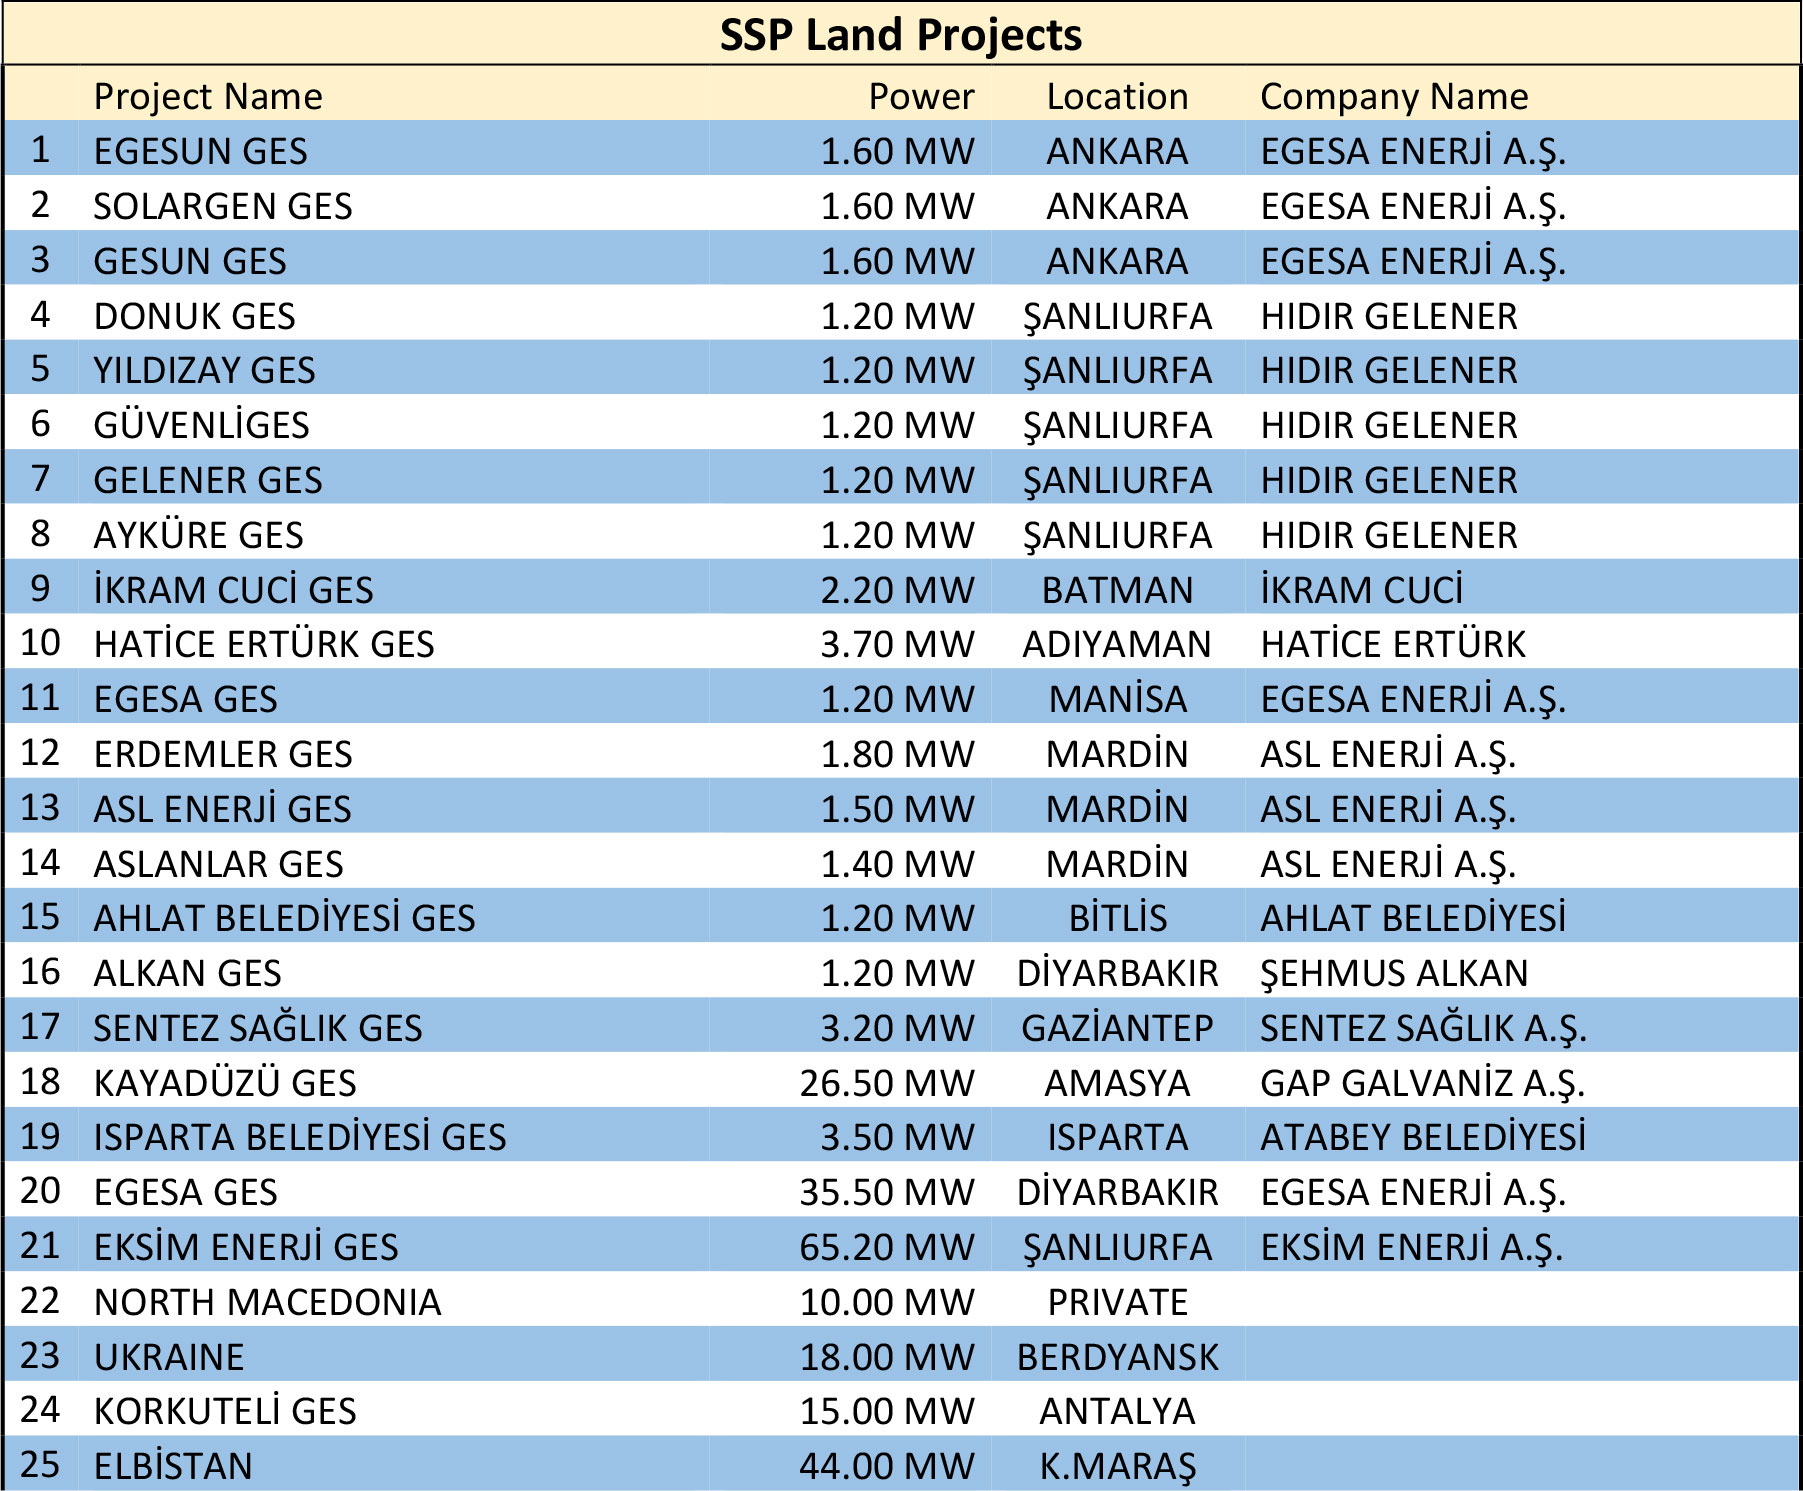
Task: Click the İKRAM CUCİ GES project name
Action: coord(233,590)
